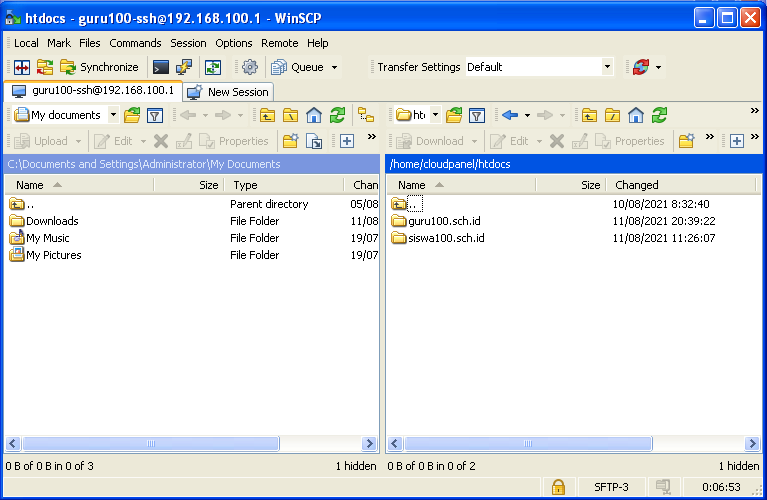Open the Commands menu

click(x=135, y=43)
